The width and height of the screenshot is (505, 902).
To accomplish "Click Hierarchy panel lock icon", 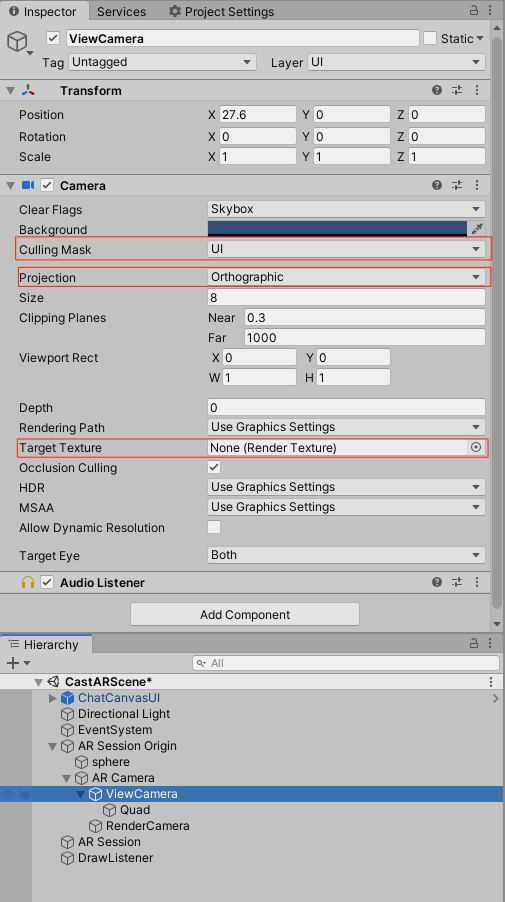I will (474, 643).
